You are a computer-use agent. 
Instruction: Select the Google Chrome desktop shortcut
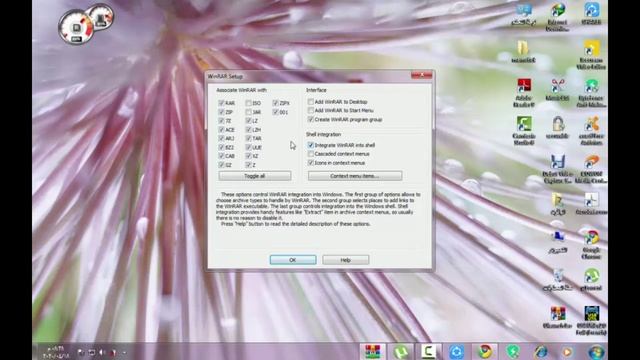pos(591,244)
